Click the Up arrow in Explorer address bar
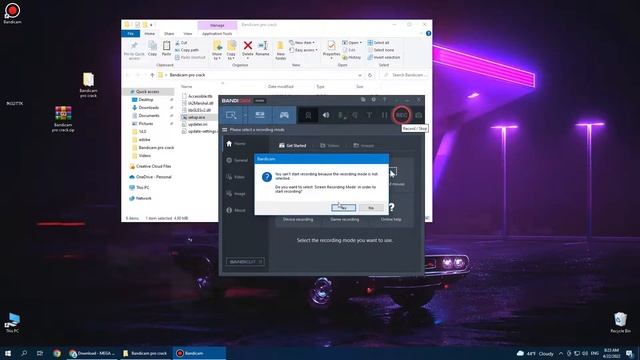Screen dimensions: 640x360 152,75
